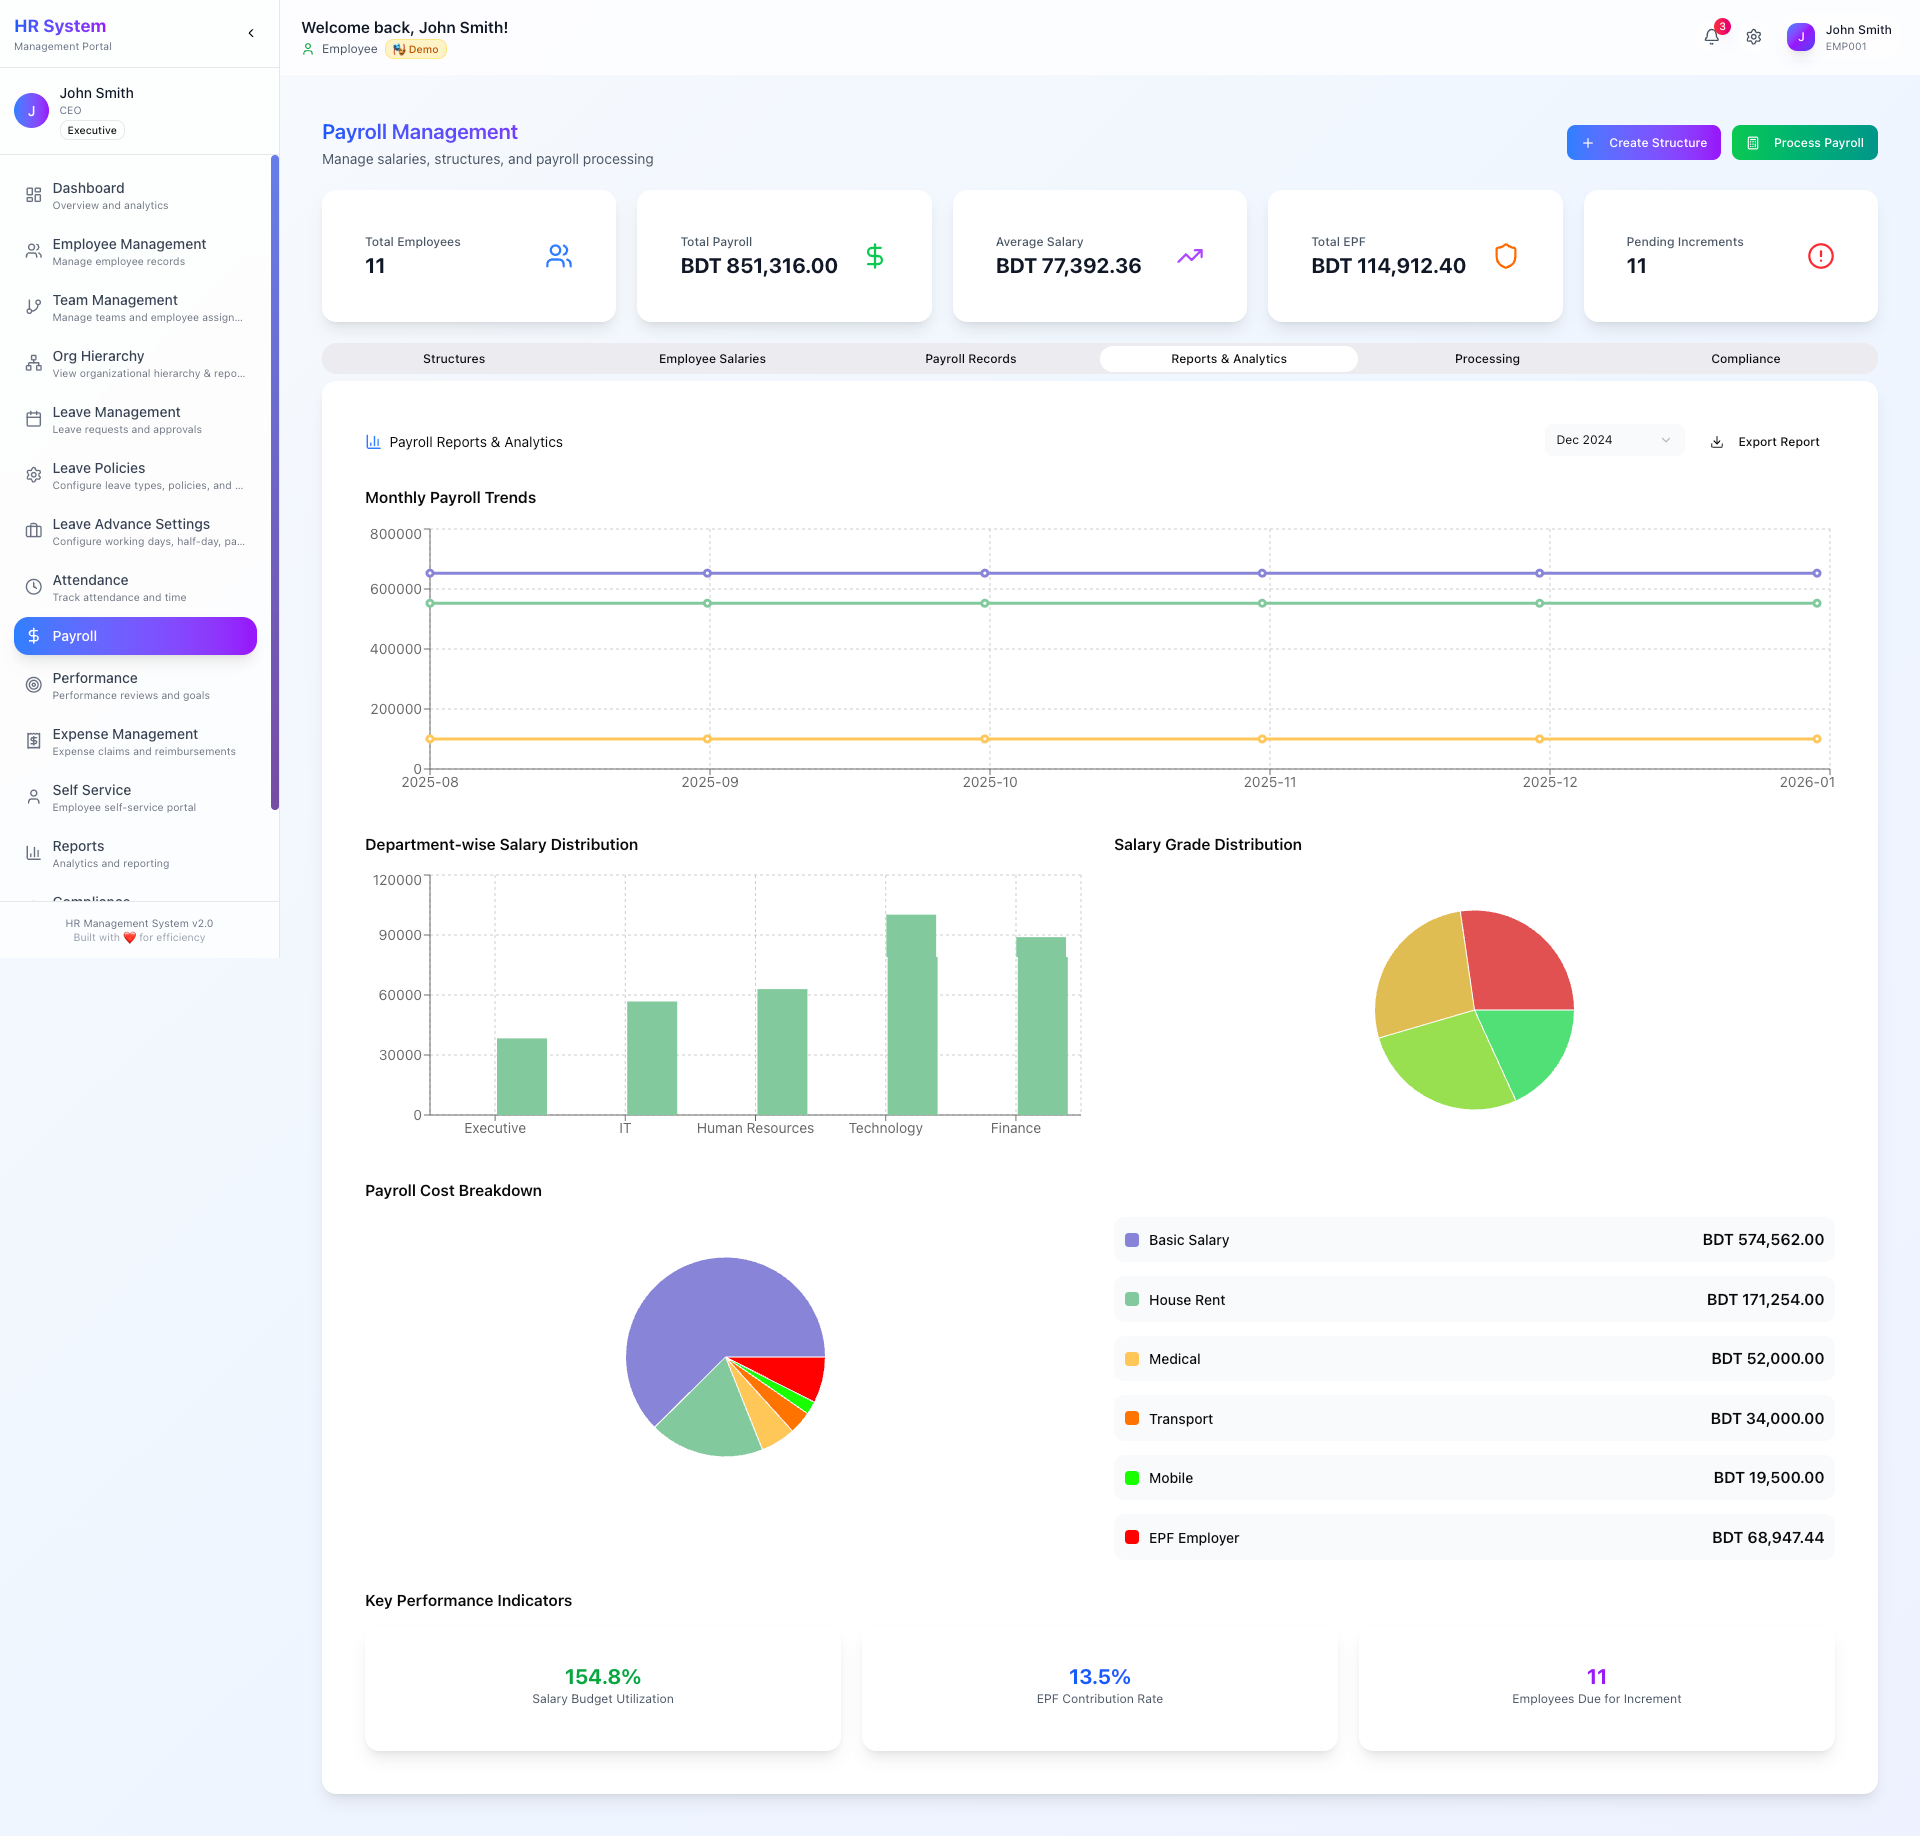The image size is (1920, 1836).
Task: Collapse the sidebar with the chevron
Action: [251, 33]
